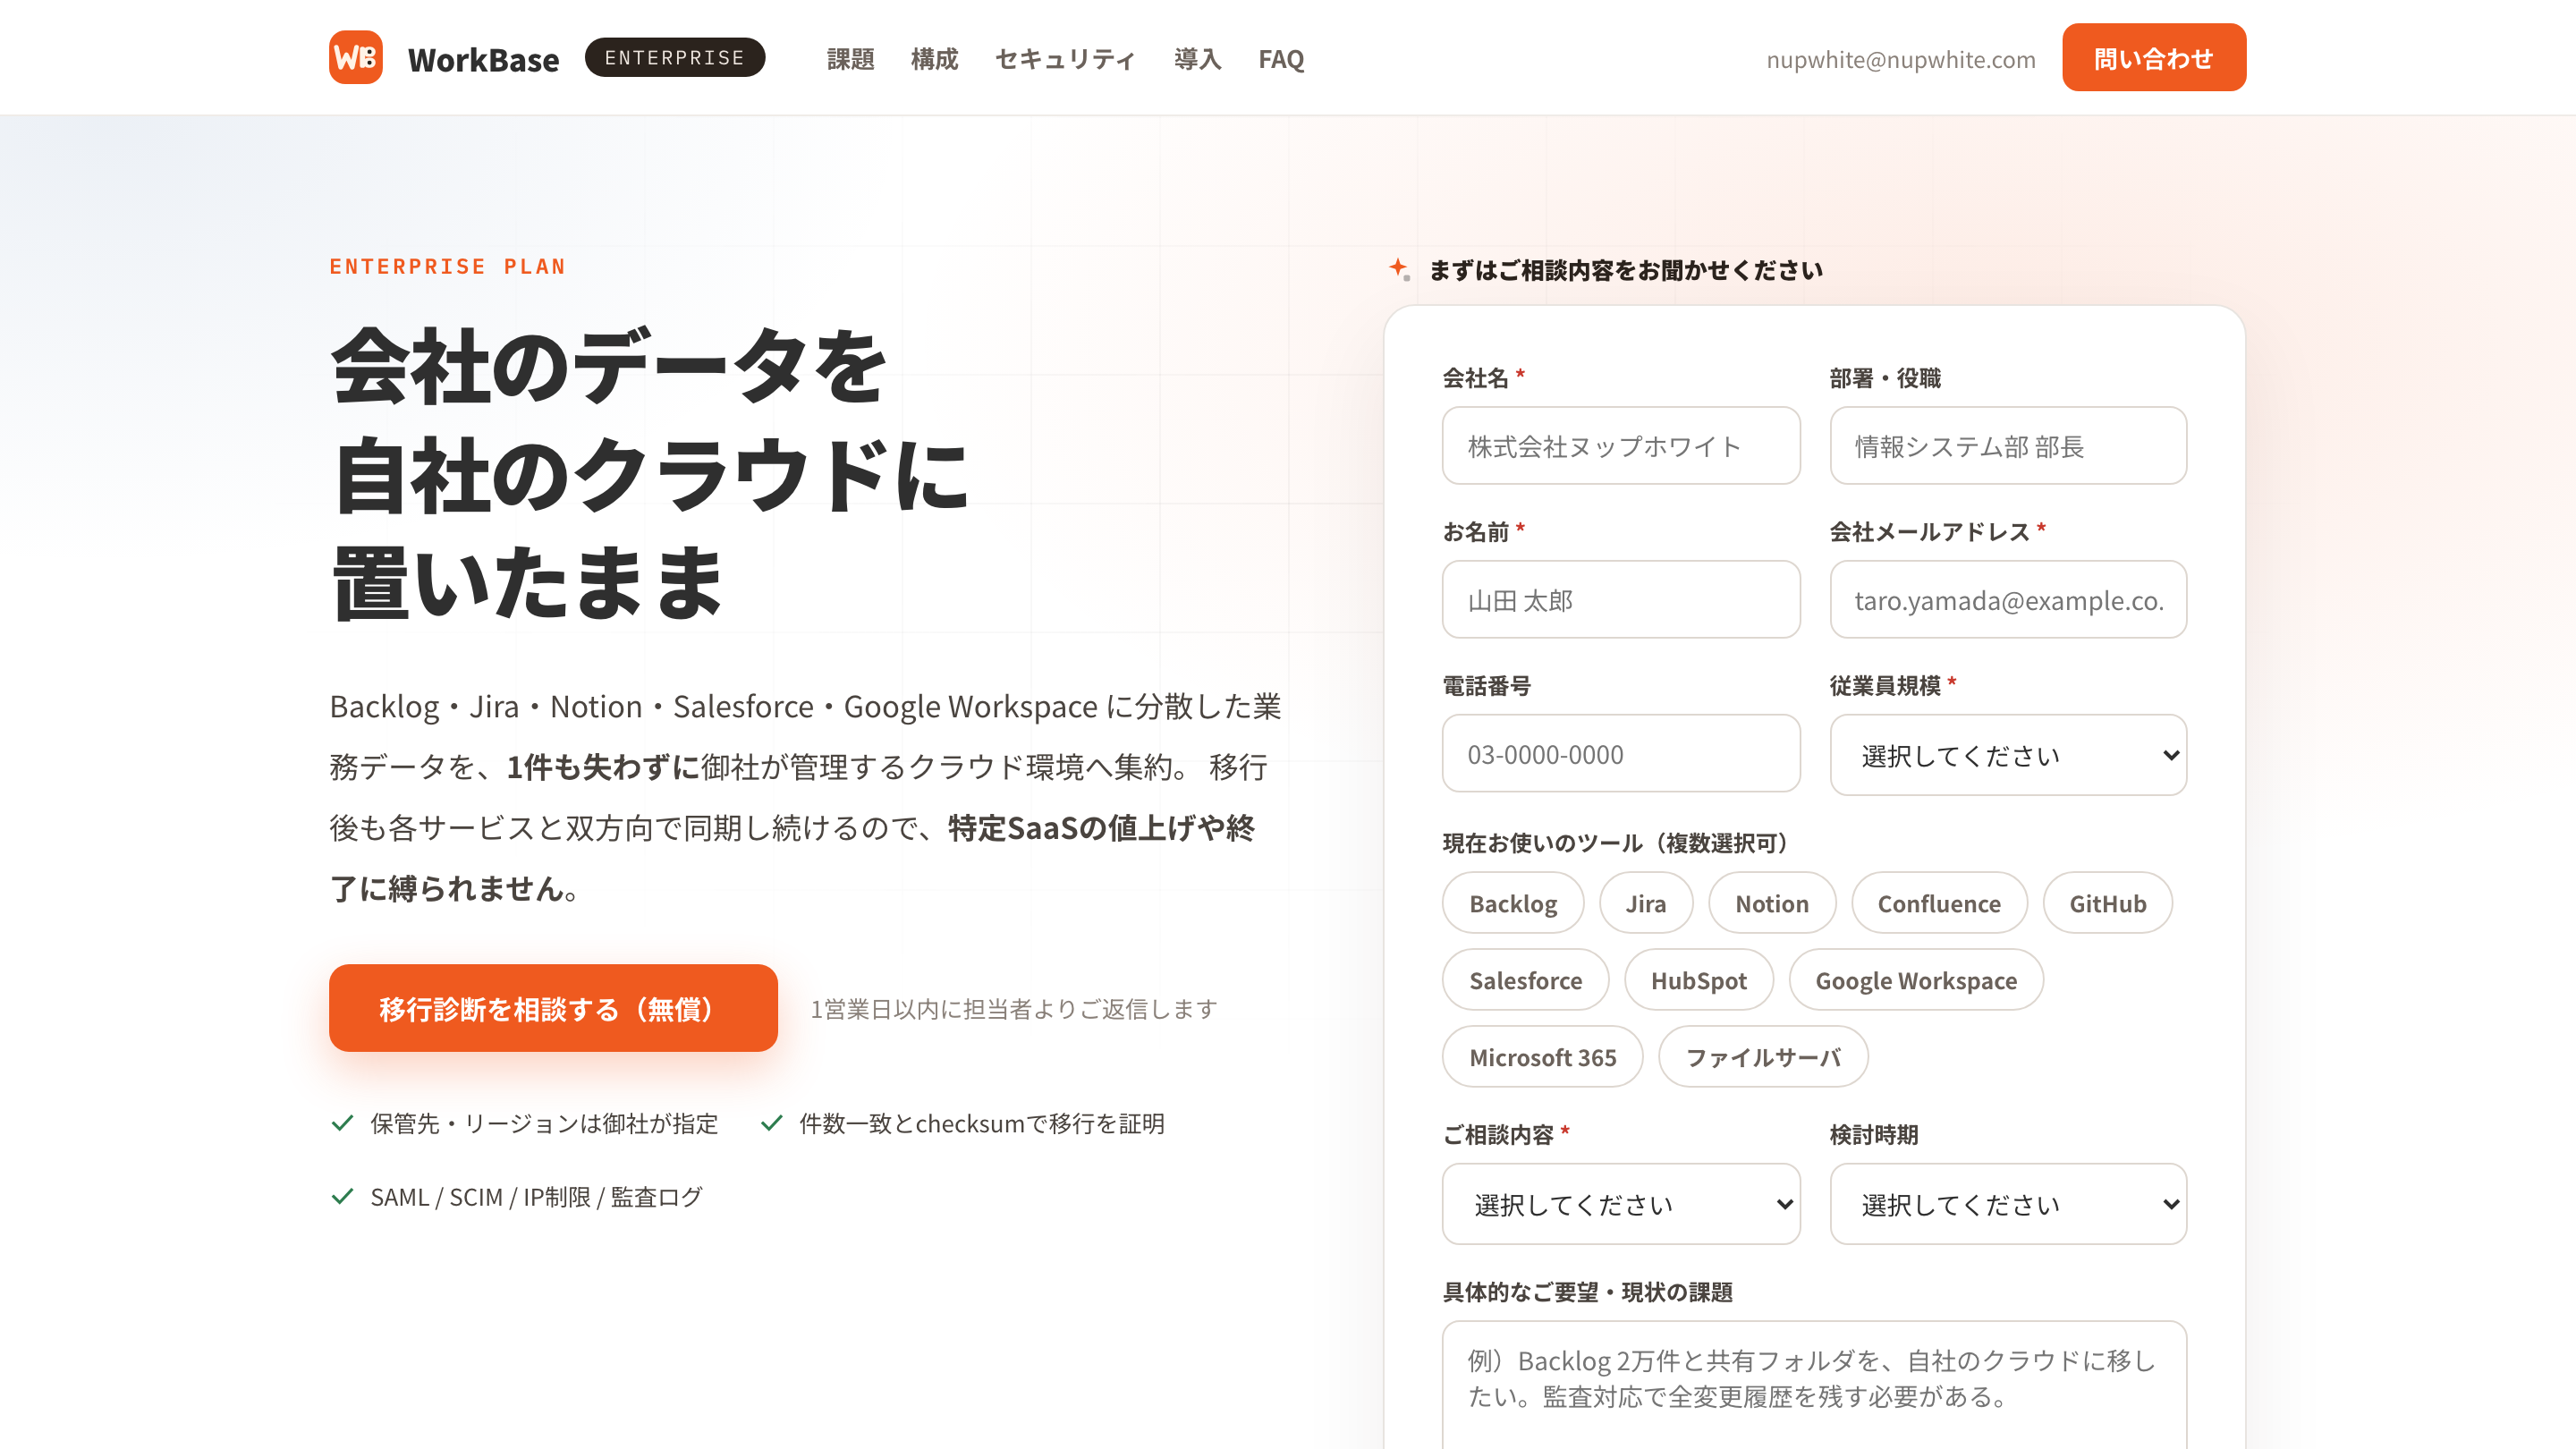Click the heading まずはご相談内容をお聞かせください

[1625, 270]
